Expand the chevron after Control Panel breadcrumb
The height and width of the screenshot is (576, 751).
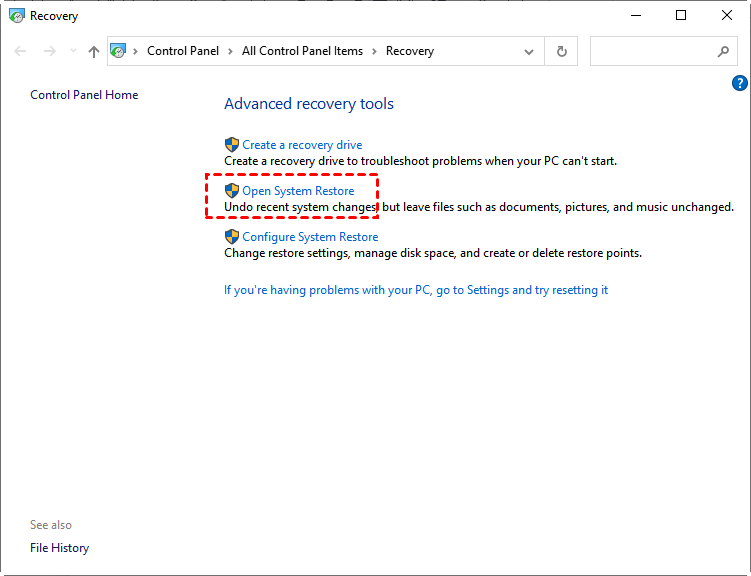pos(231,51)
